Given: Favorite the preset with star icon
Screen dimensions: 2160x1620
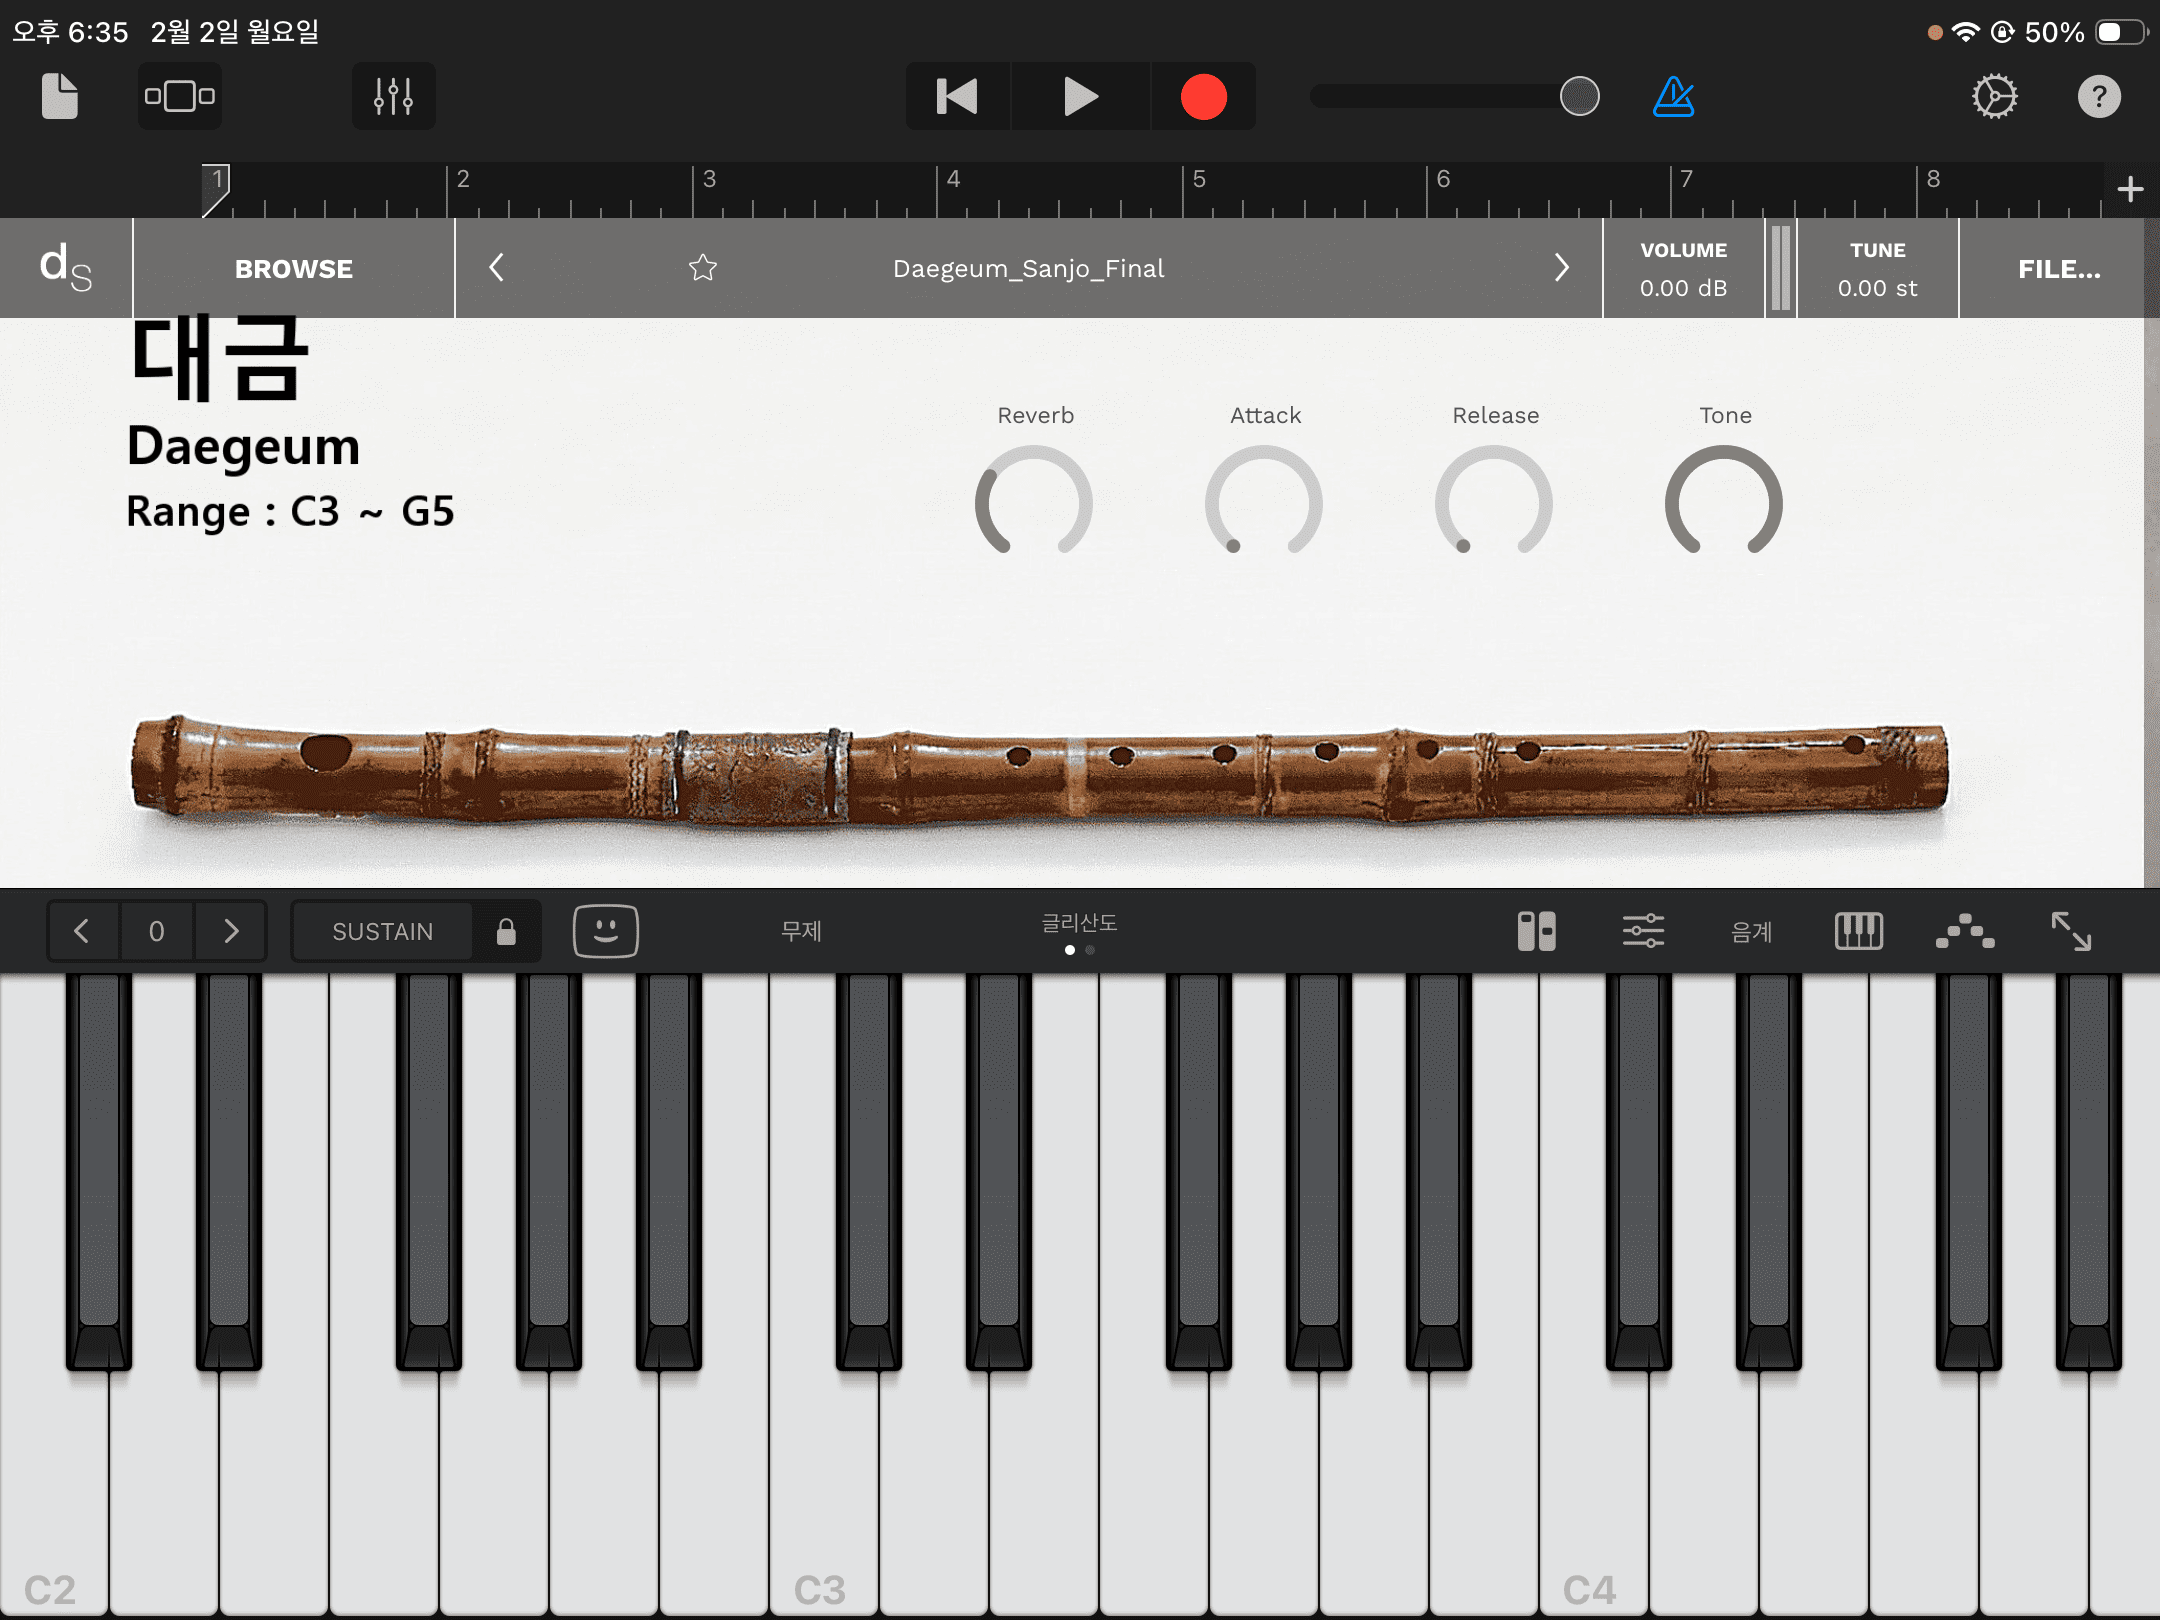Looking at the screenshot, I should [x=703, y=268].
